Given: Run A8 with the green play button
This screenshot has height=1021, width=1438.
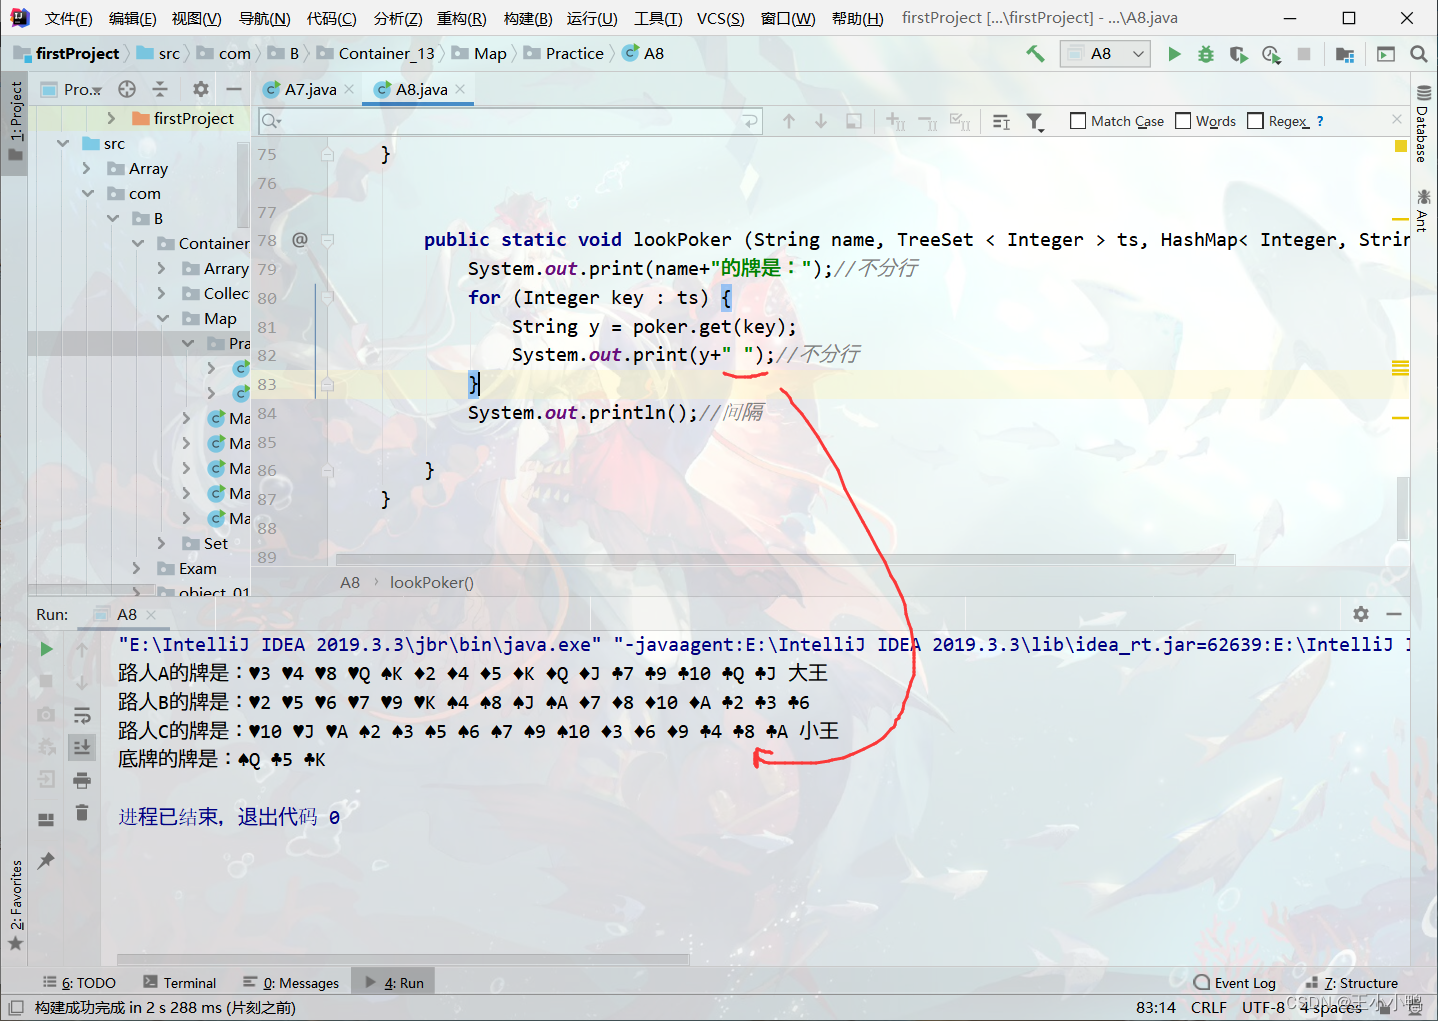Looking at the screenshot, I should tap(1174, 54).
